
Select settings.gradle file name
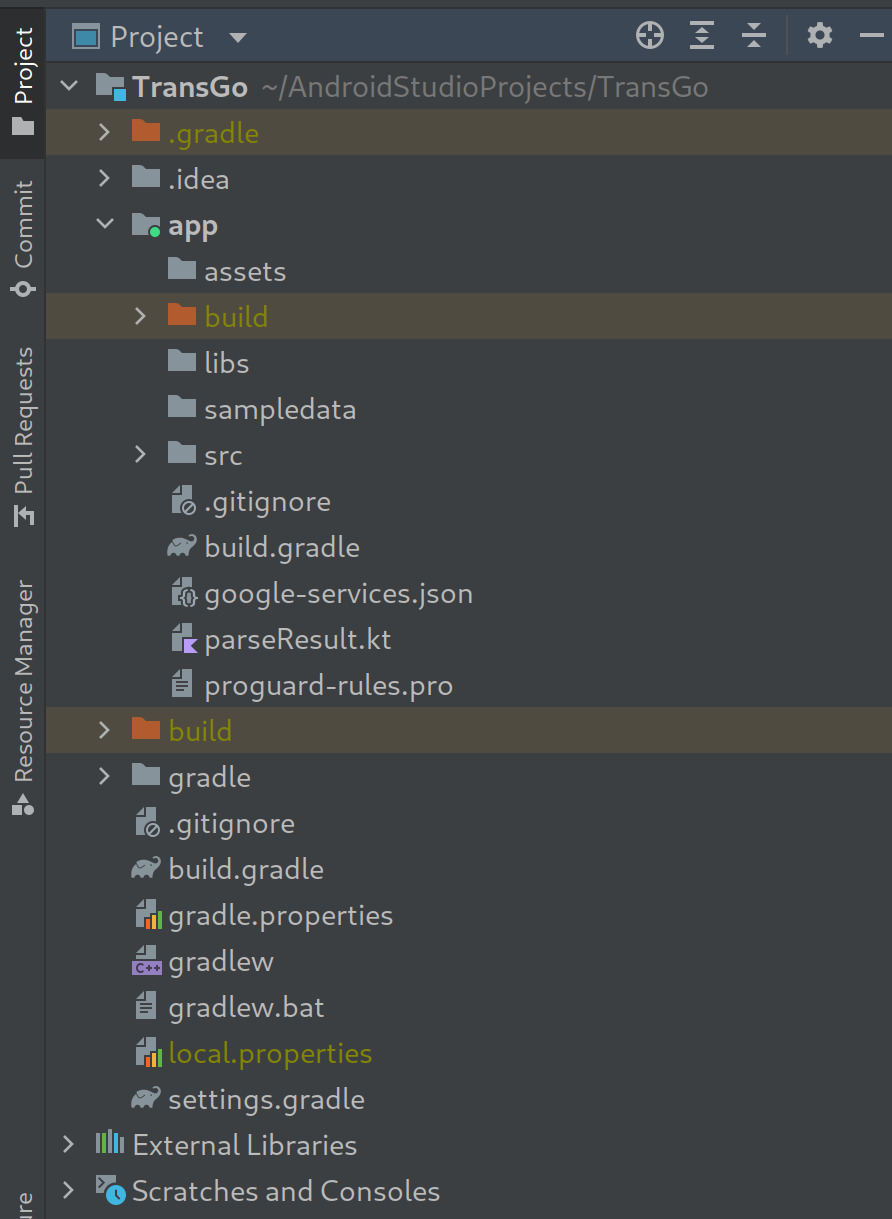pyautogui.click(x=266, y=1100)
